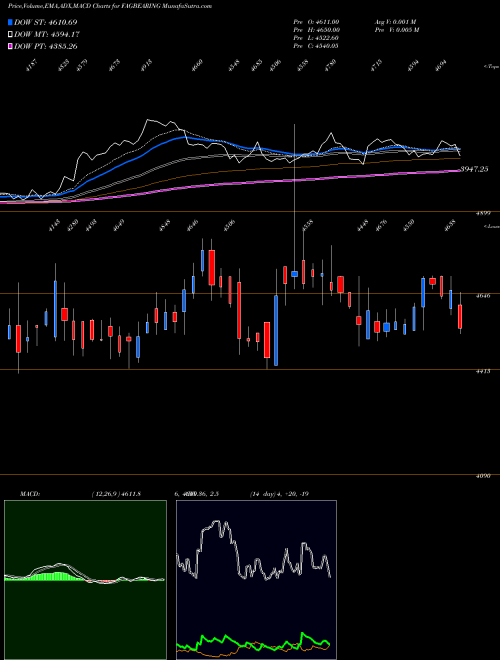This screenshot has height=660, width=500.
Task: Click the 'MACD:' panel heading
Action: click(30, 494)
